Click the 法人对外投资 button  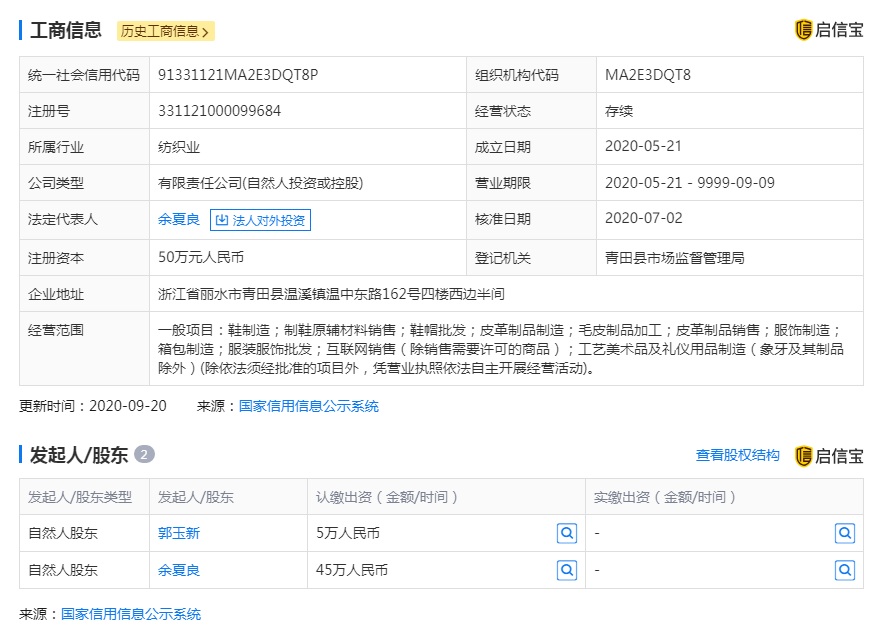260,220
